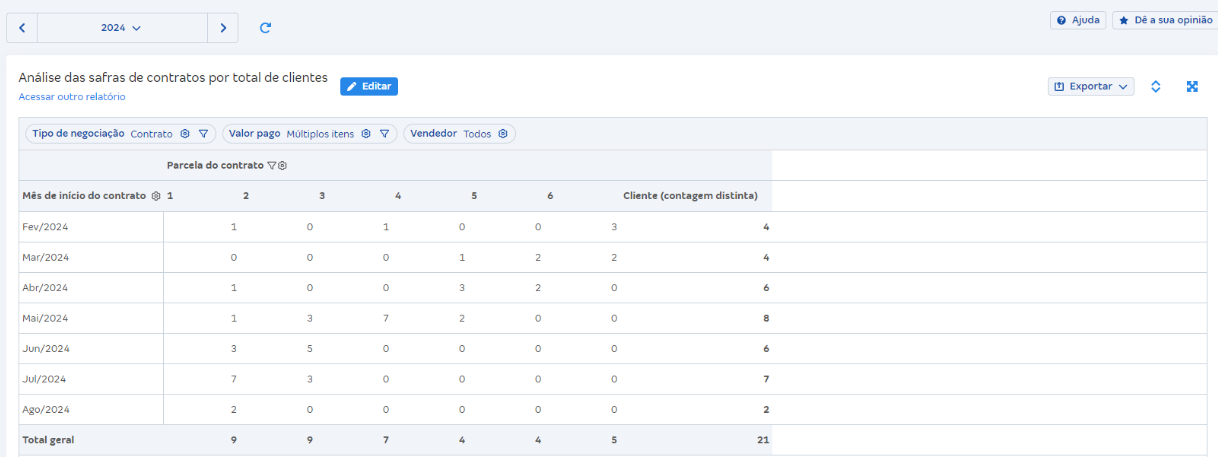Screen dimensions: 1218x457
Task: Click the Editar button
Action: (369, 87)
